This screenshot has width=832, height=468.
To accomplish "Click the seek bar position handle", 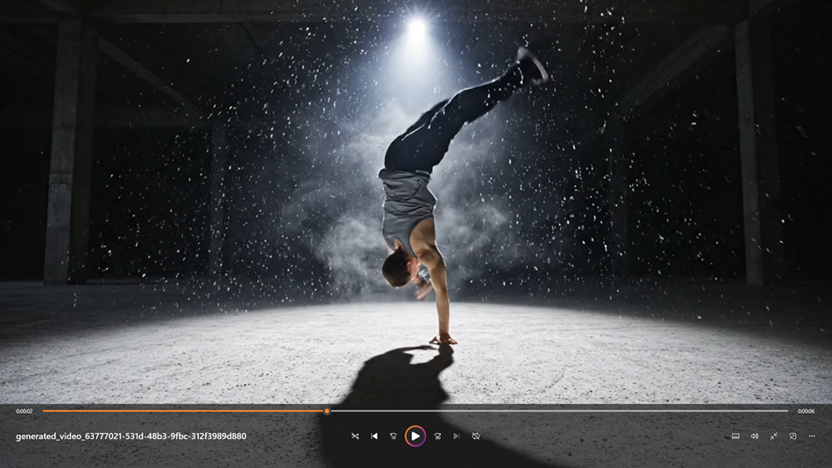I will 327,411.
